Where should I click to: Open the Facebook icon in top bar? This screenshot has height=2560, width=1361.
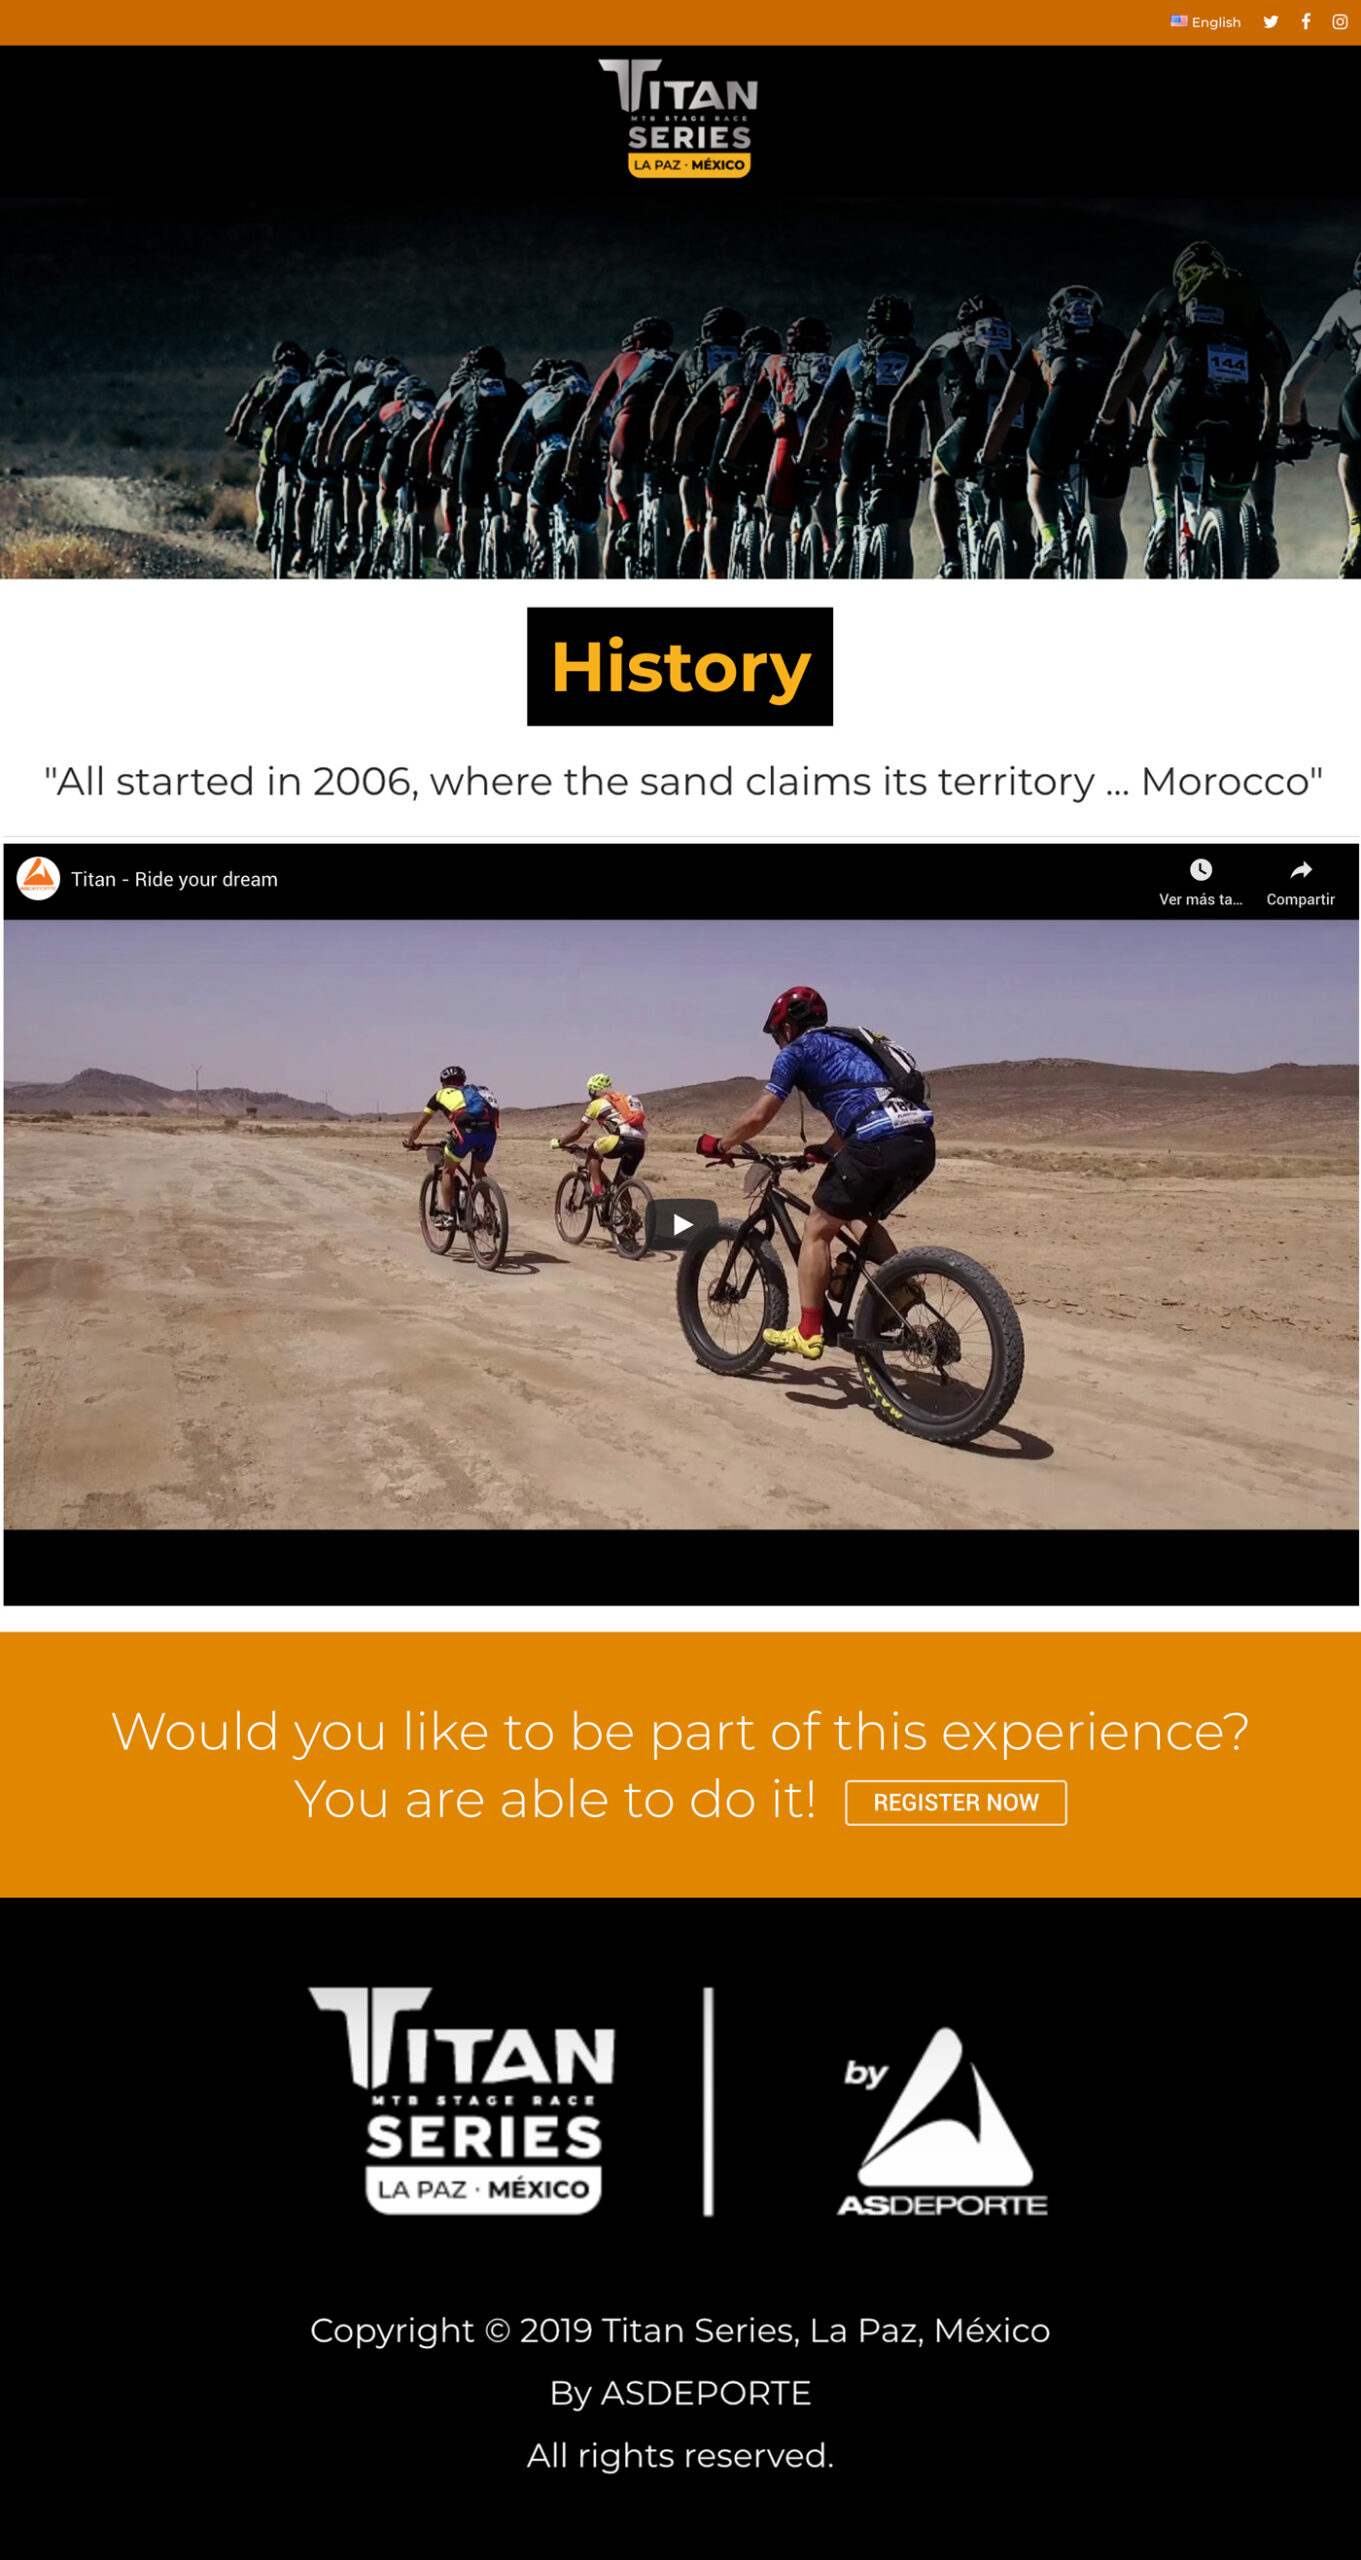(1305, 22)
